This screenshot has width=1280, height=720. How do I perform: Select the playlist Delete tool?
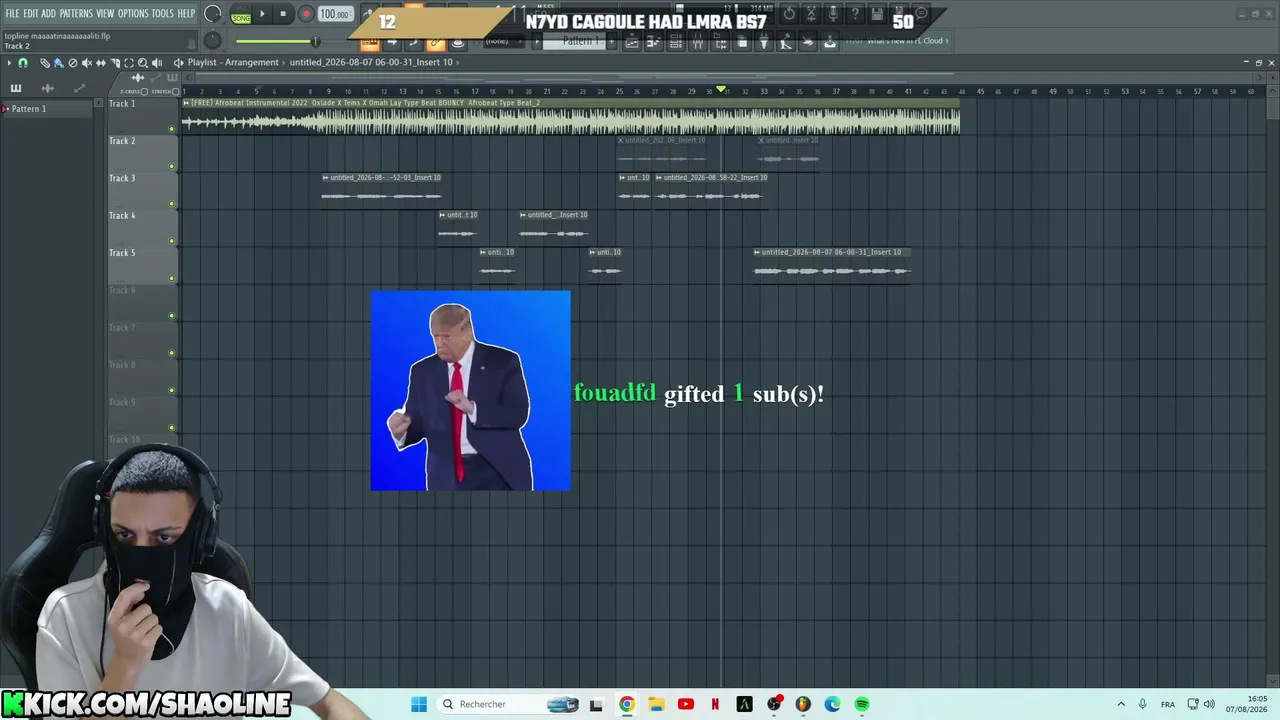click(x=73, y=62)
